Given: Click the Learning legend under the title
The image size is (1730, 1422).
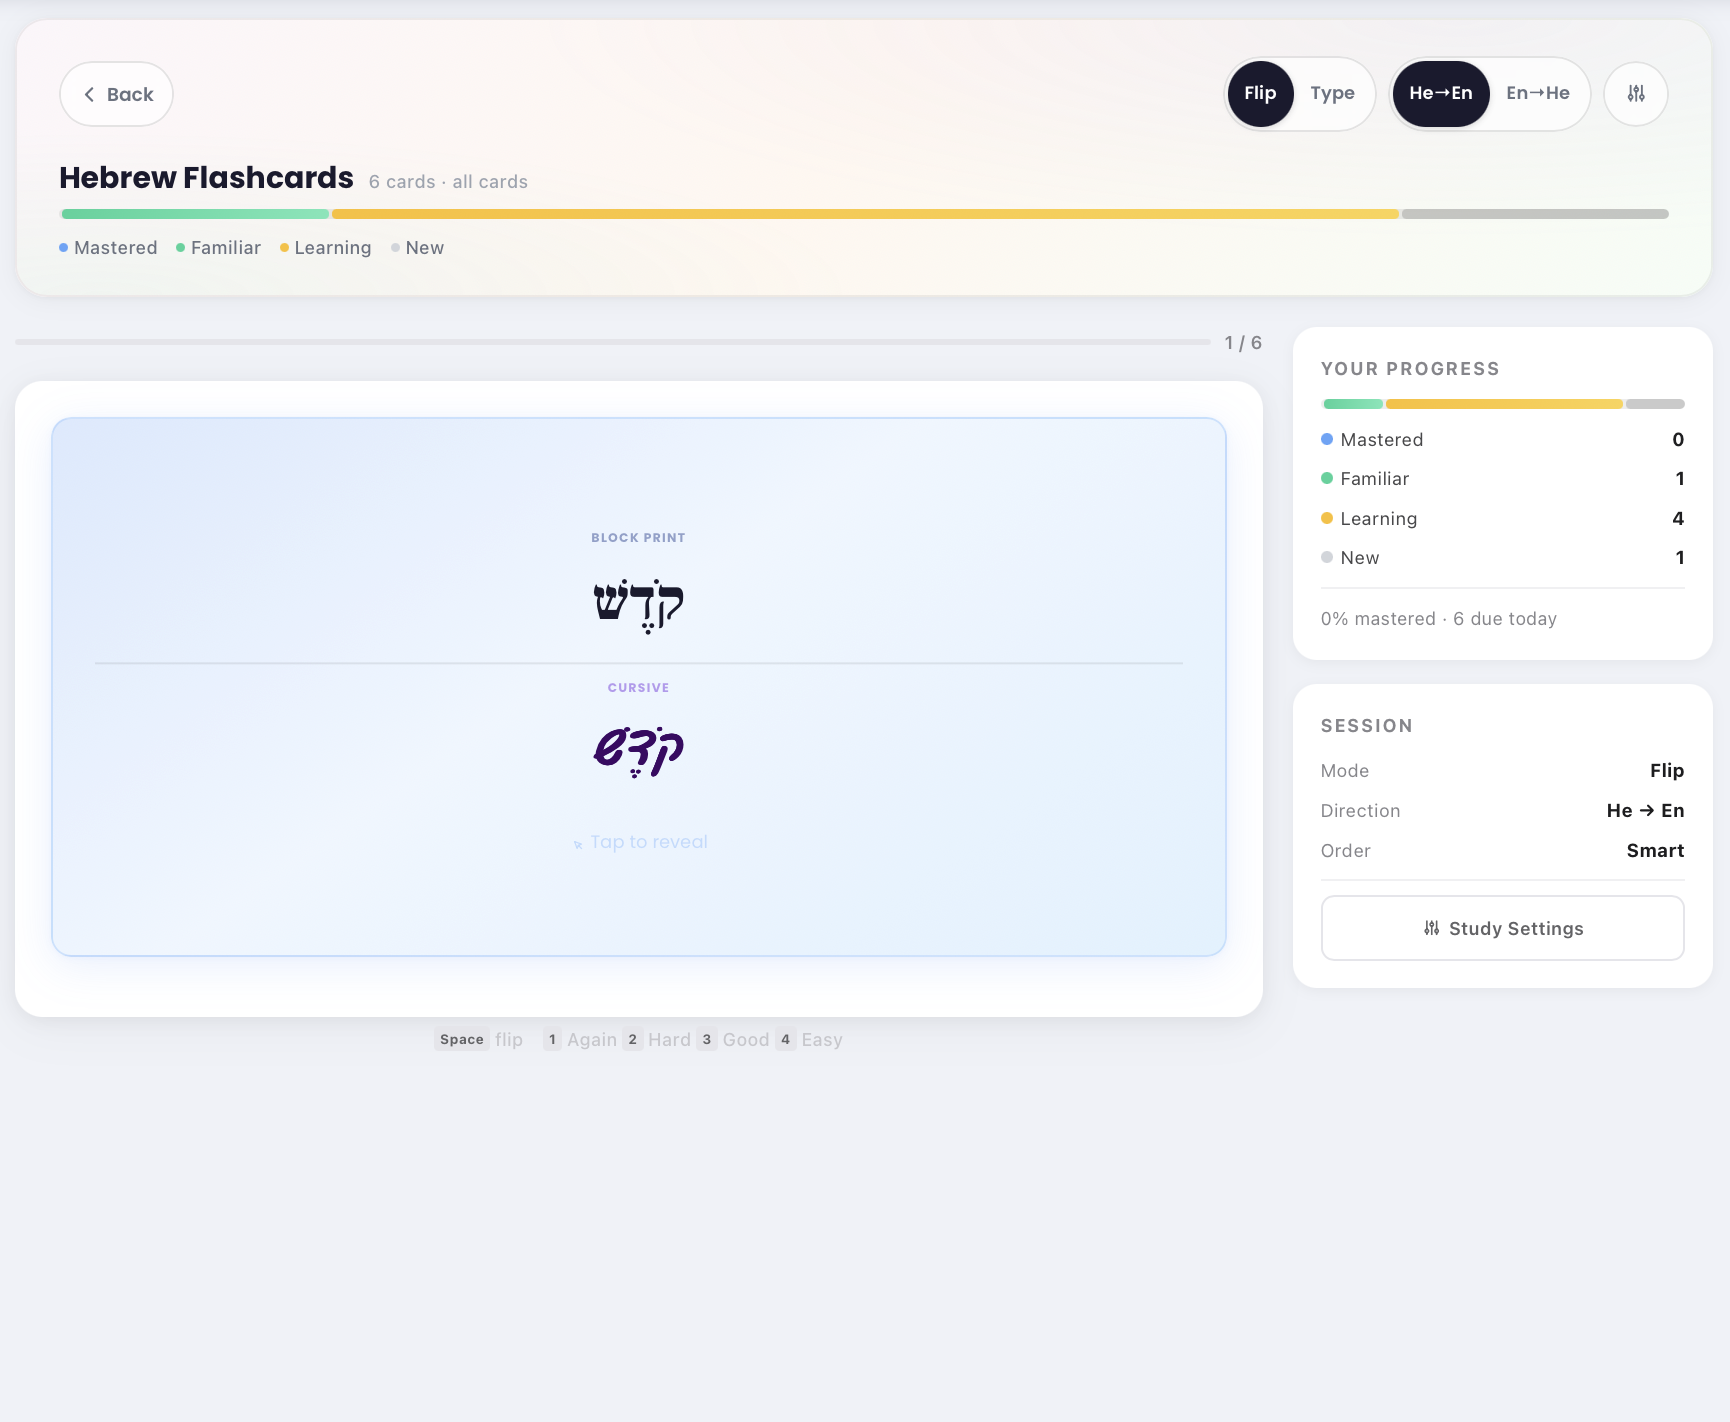Looking at the screenshot, I should 325,248.
